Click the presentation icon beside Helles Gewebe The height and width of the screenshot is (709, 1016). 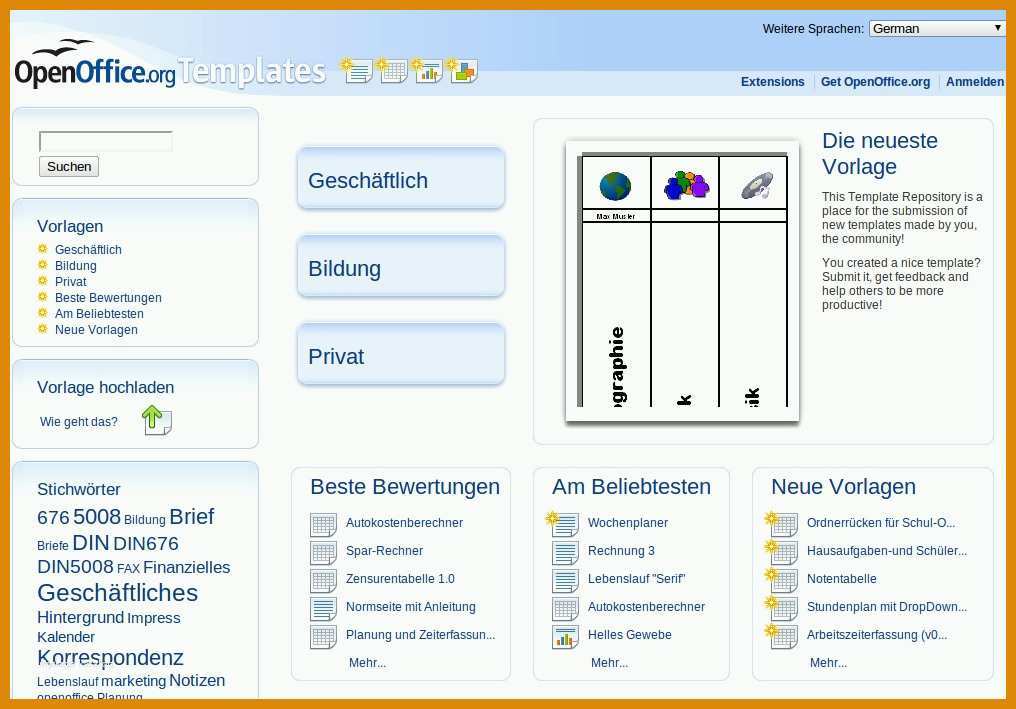(x=565, y=636)
